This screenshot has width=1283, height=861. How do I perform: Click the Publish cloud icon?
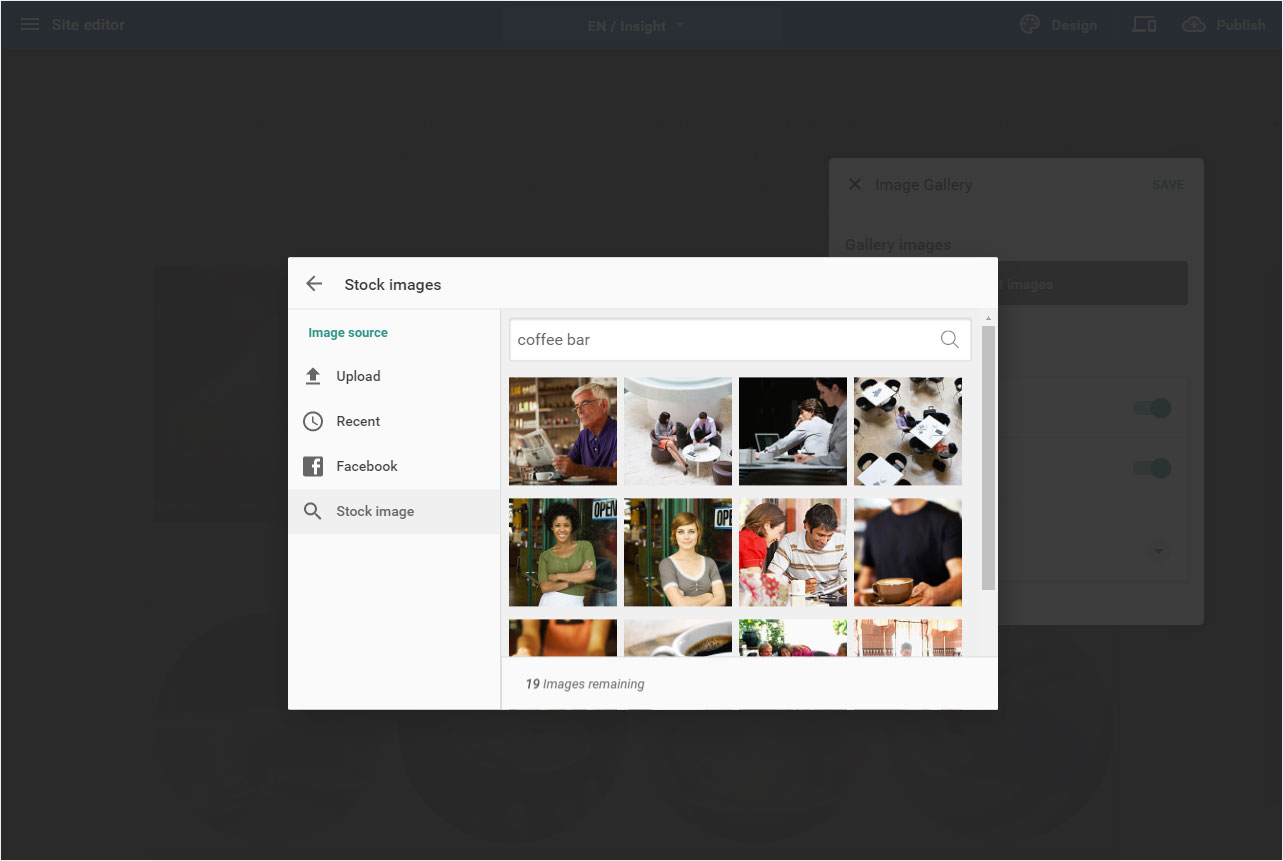click(1194, 25)
